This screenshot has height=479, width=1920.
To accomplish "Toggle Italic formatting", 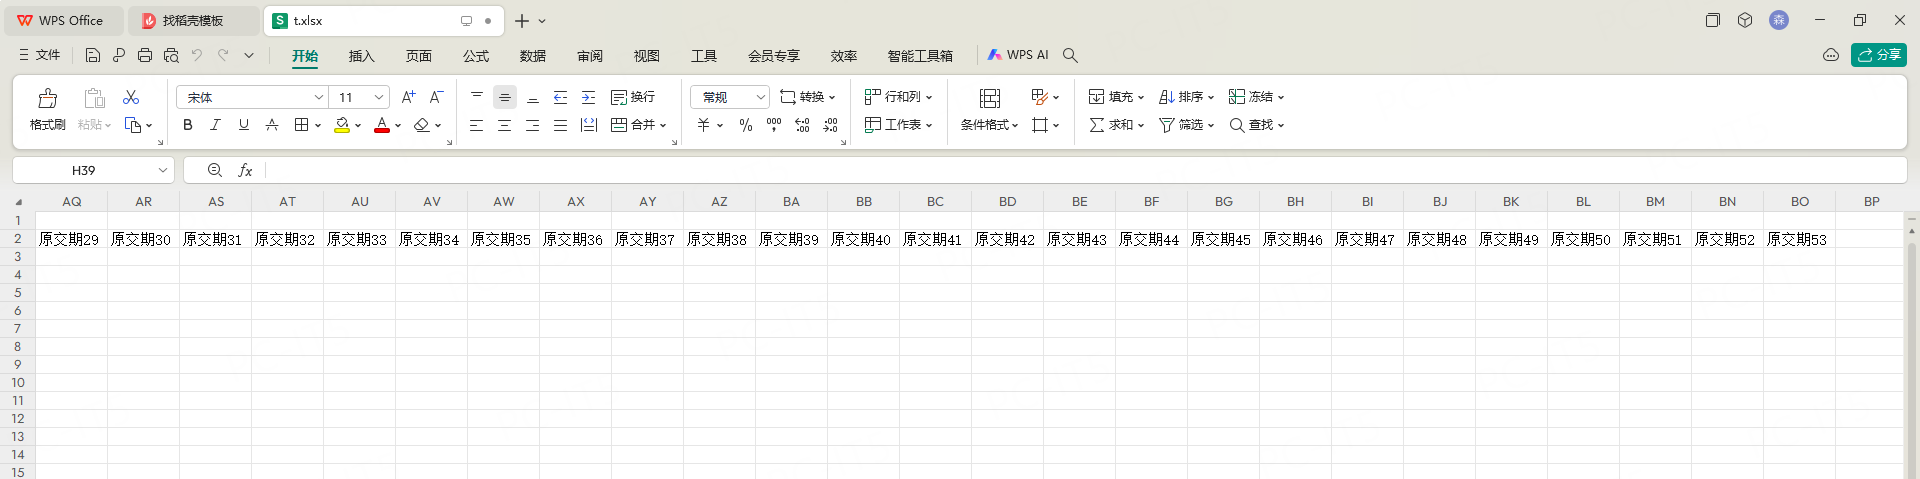I will 215,125.
